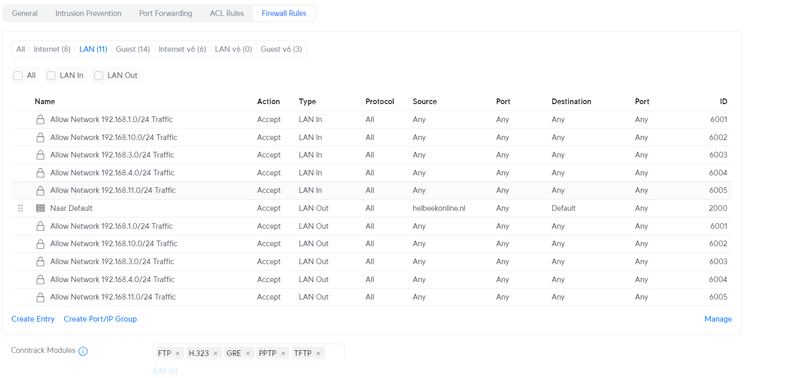Image resolution: width=800 pixels, height=378 pixels.
Task: Open the Manage link
Action: coord(718,319)
